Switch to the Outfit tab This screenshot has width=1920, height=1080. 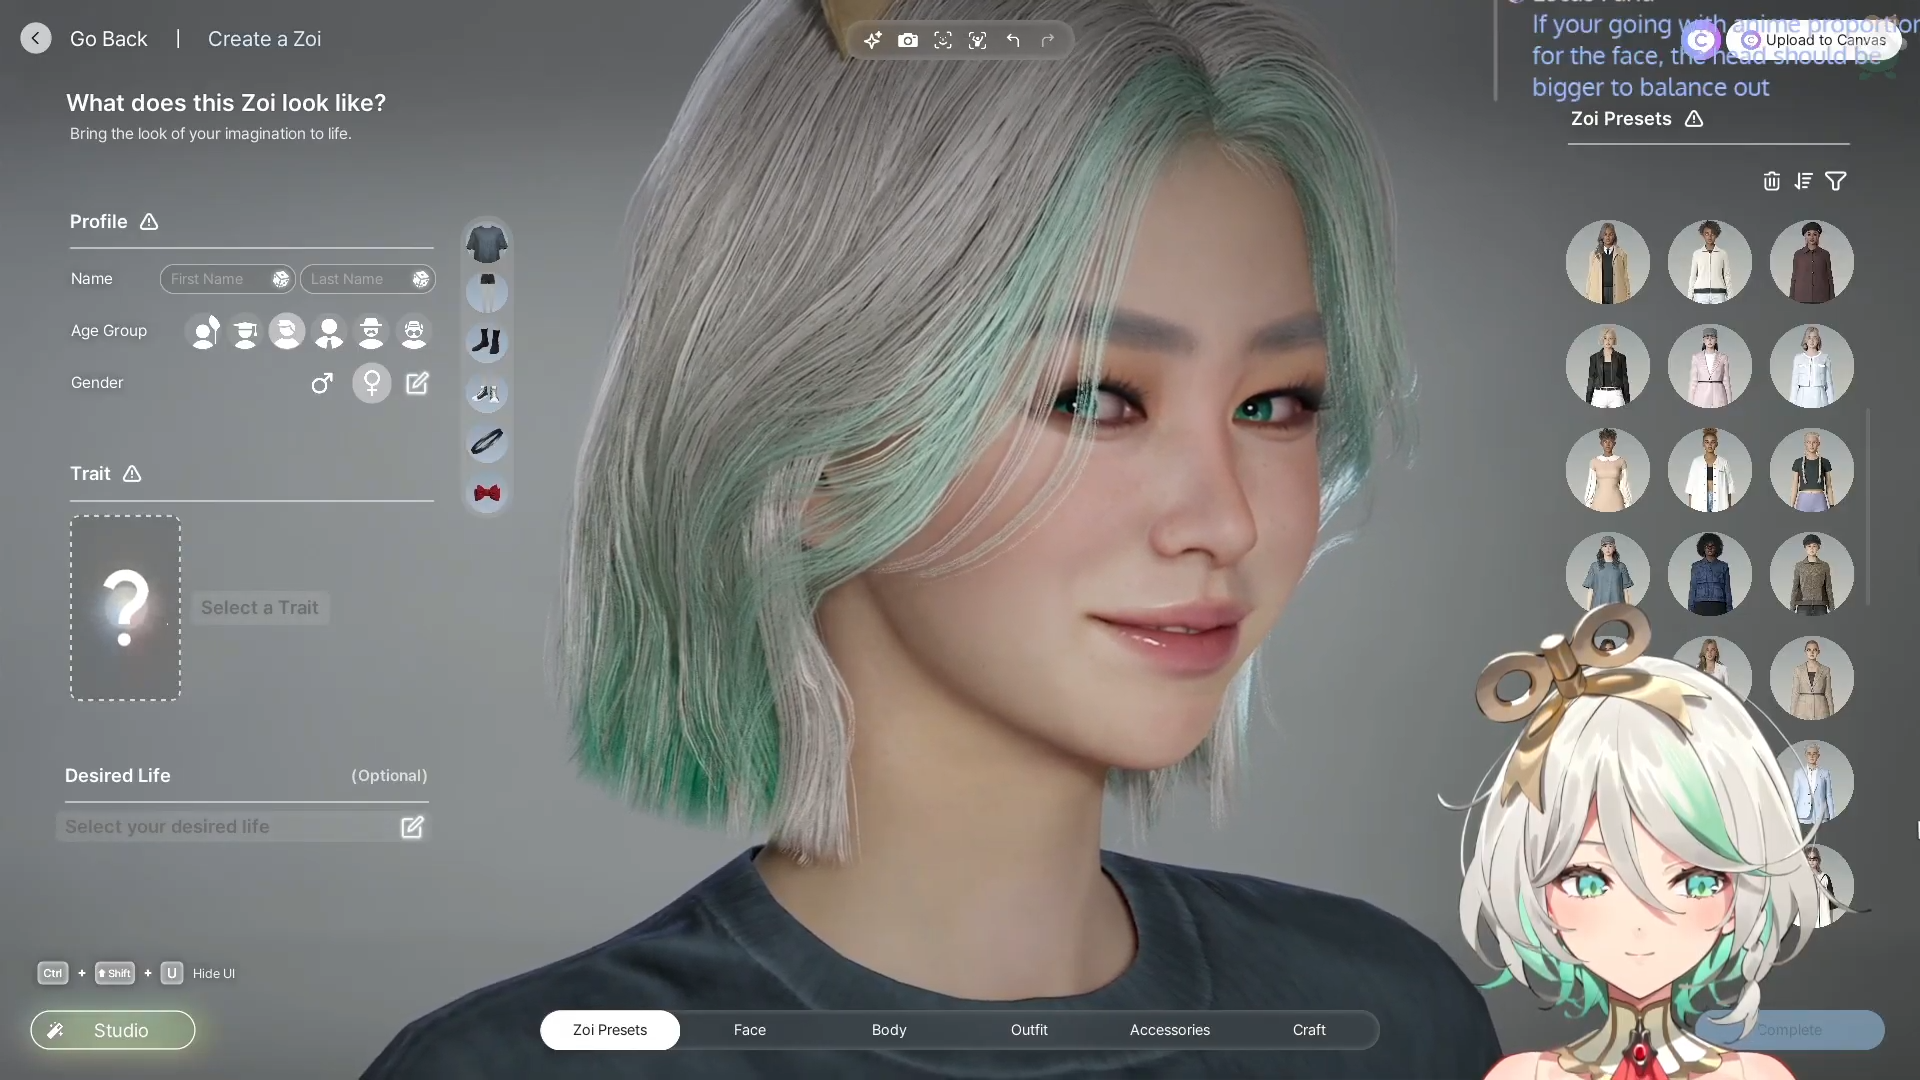coord(1029,1030)
